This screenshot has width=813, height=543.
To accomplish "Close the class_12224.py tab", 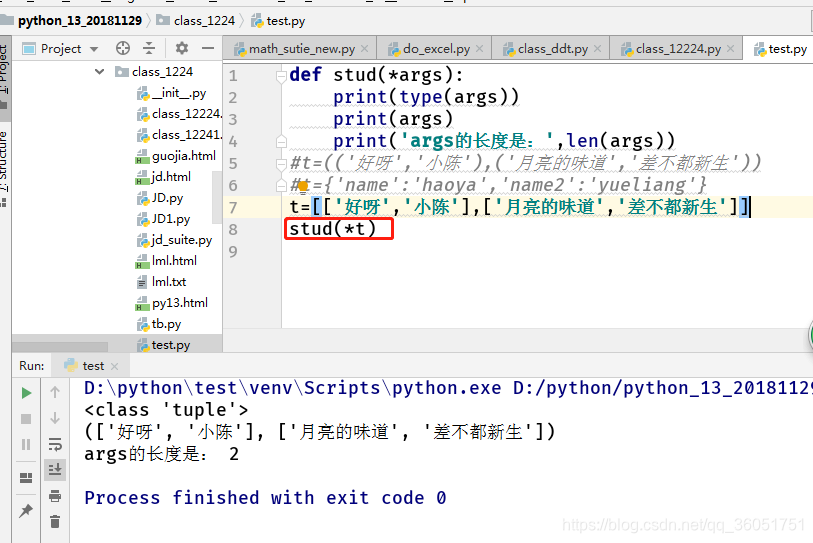I will pos(731,49).
